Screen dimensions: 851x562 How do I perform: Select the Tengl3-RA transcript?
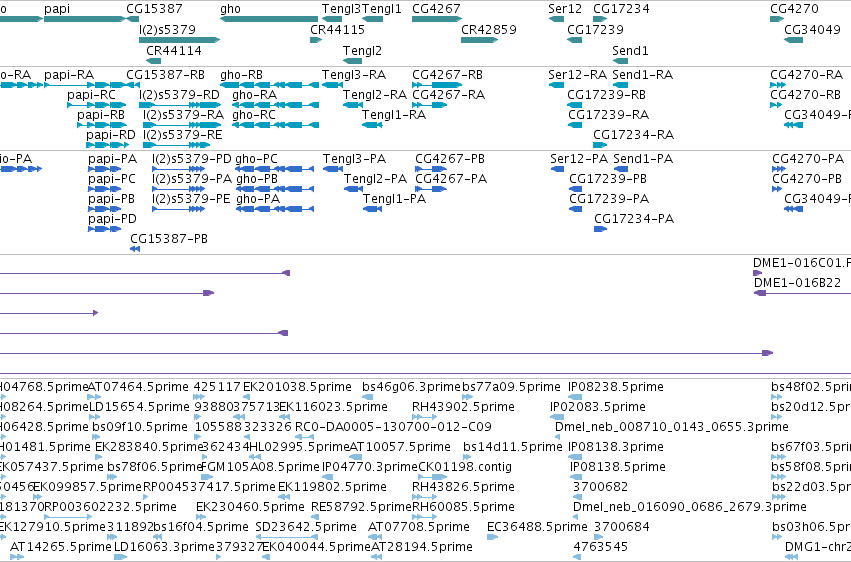(x=332, y=85)
